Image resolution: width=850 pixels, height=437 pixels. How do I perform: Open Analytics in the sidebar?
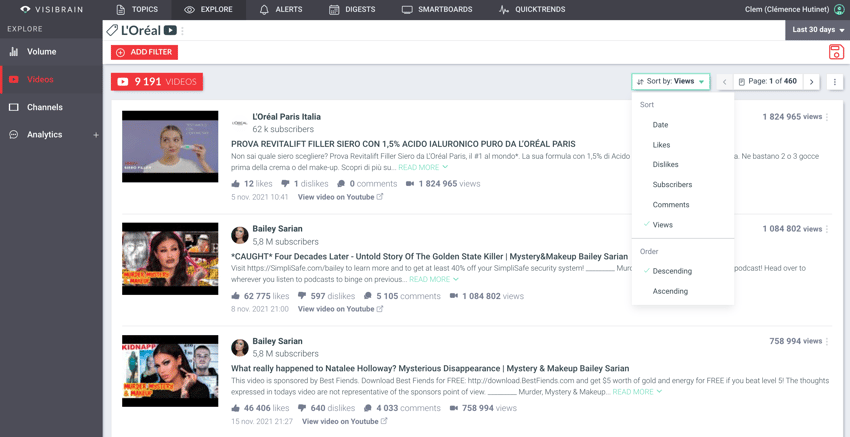tap(44, 134)
